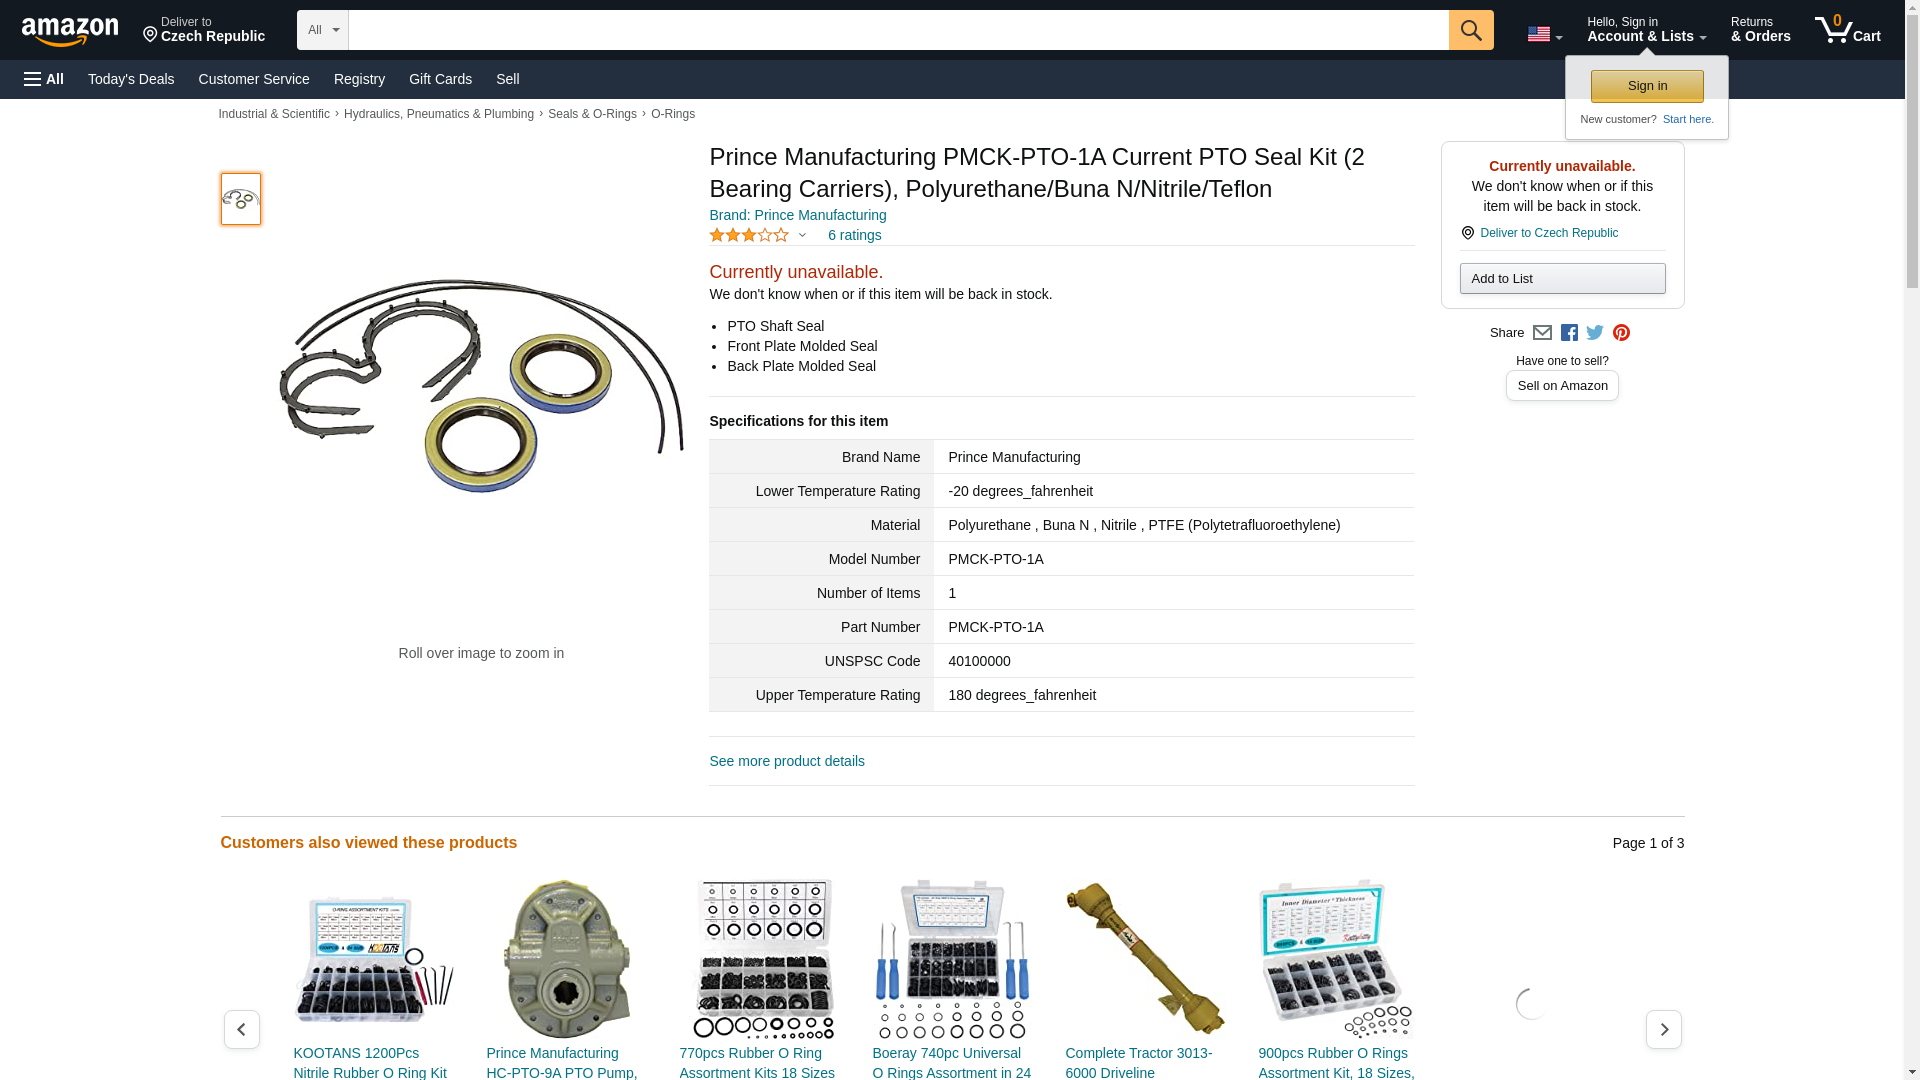Click the search magnifier Go button
Image resolution: width=1920 pixels, height=1080 pixels.
click(x=1470, y=30)
